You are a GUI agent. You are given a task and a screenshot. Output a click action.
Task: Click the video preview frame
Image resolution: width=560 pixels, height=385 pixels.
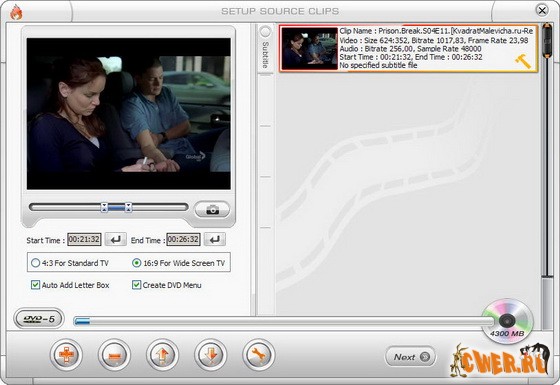click(129, 114)
